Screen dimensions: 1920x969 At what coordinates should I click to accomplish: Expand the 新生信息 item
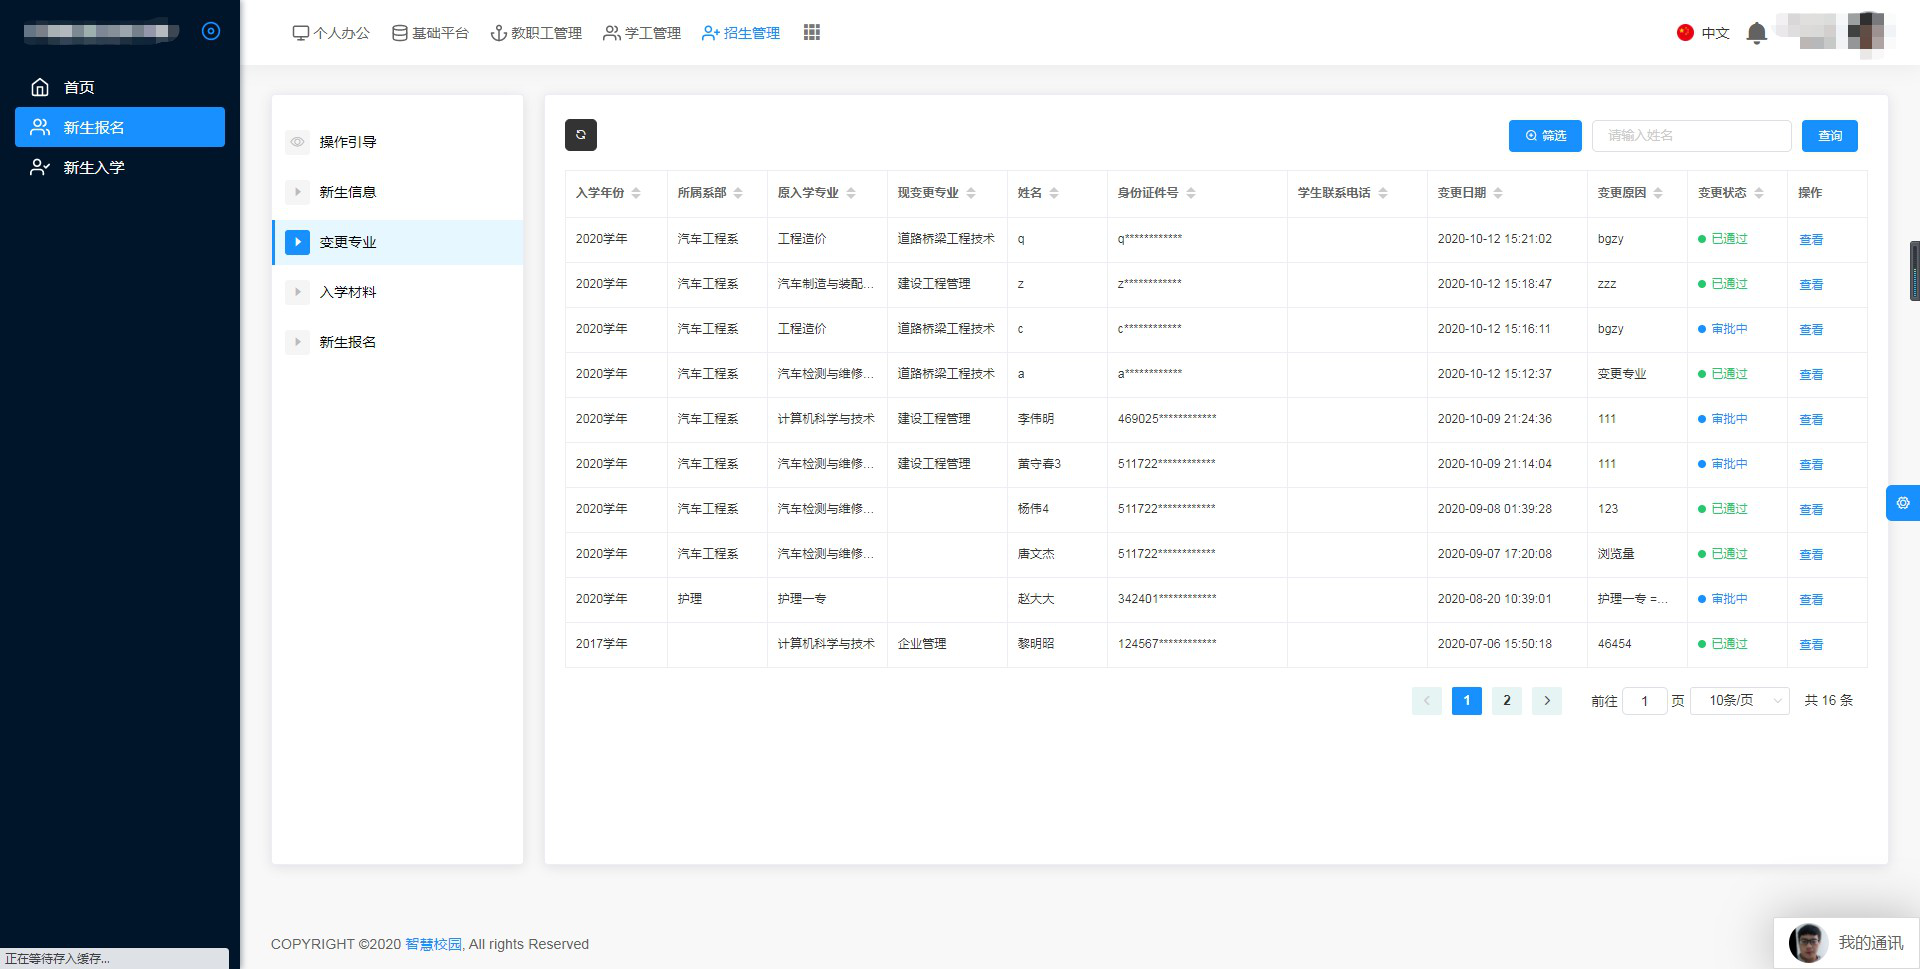click(x=297, y=192)
